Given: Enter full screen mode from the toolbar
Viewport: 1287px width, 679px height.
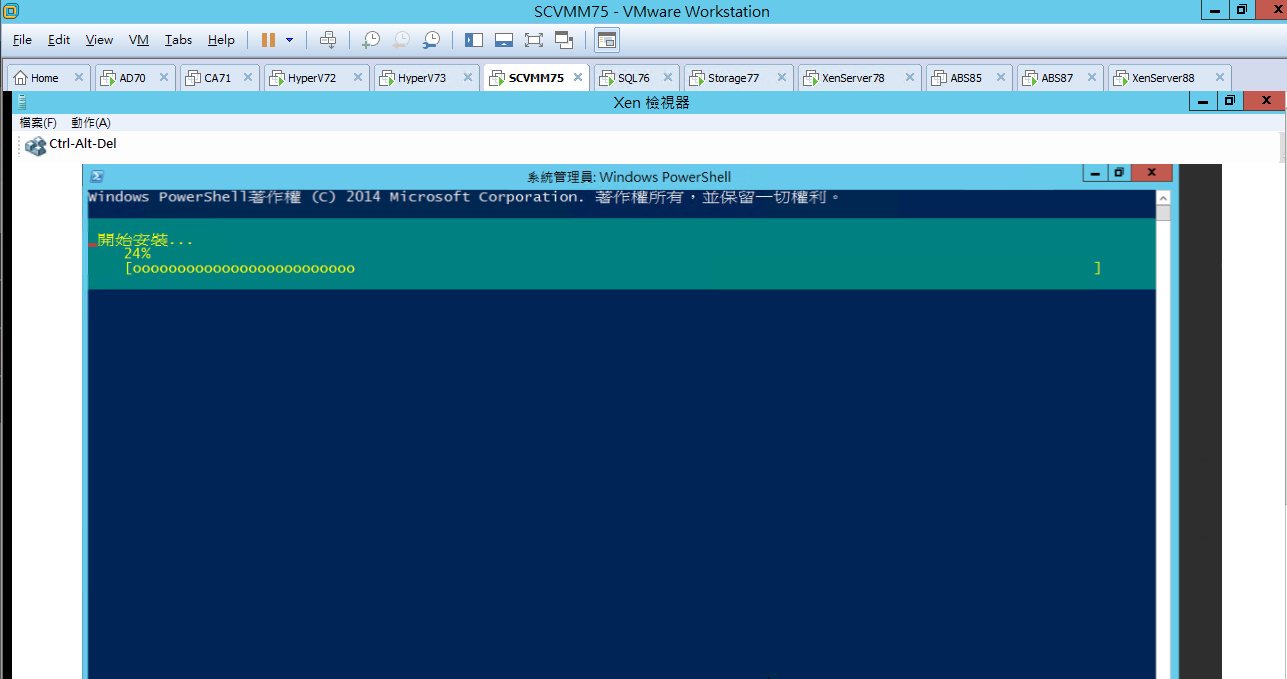Looking at the screenshot, I should [534, 40].
